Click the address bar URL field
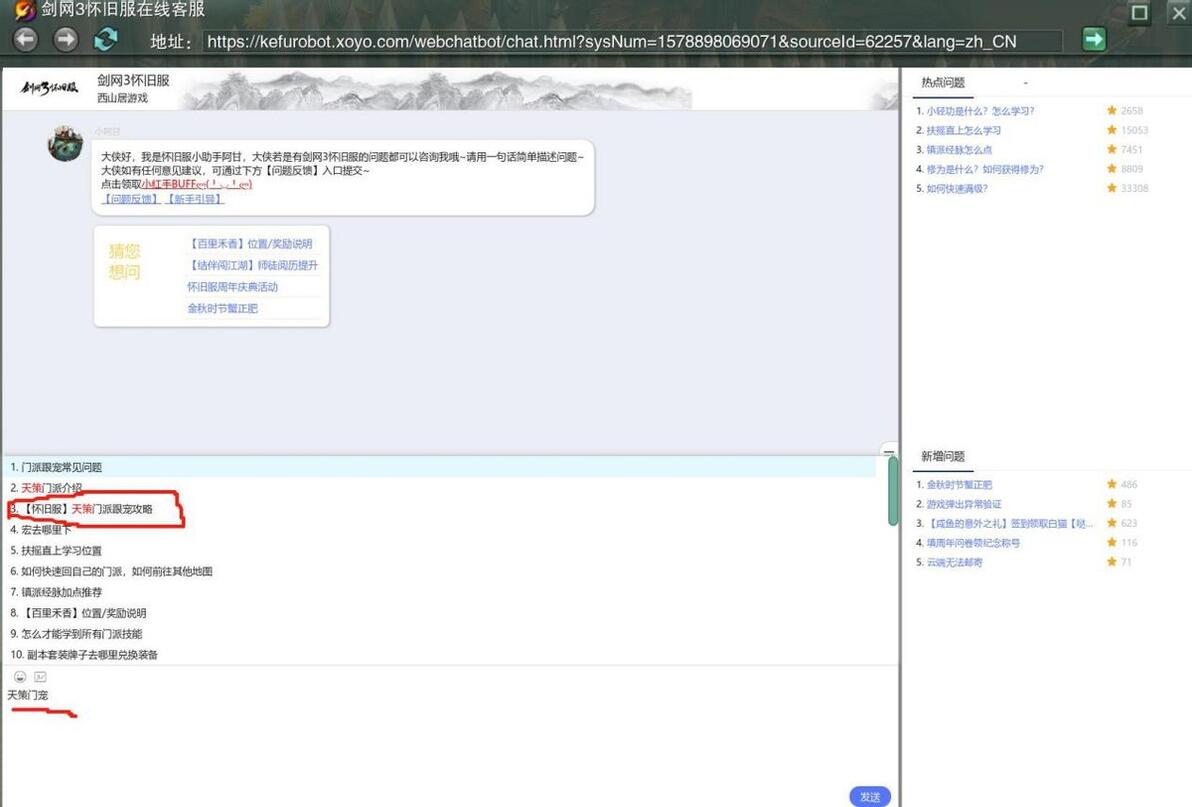Viewport: 1192px width, 807px height. 632,41
